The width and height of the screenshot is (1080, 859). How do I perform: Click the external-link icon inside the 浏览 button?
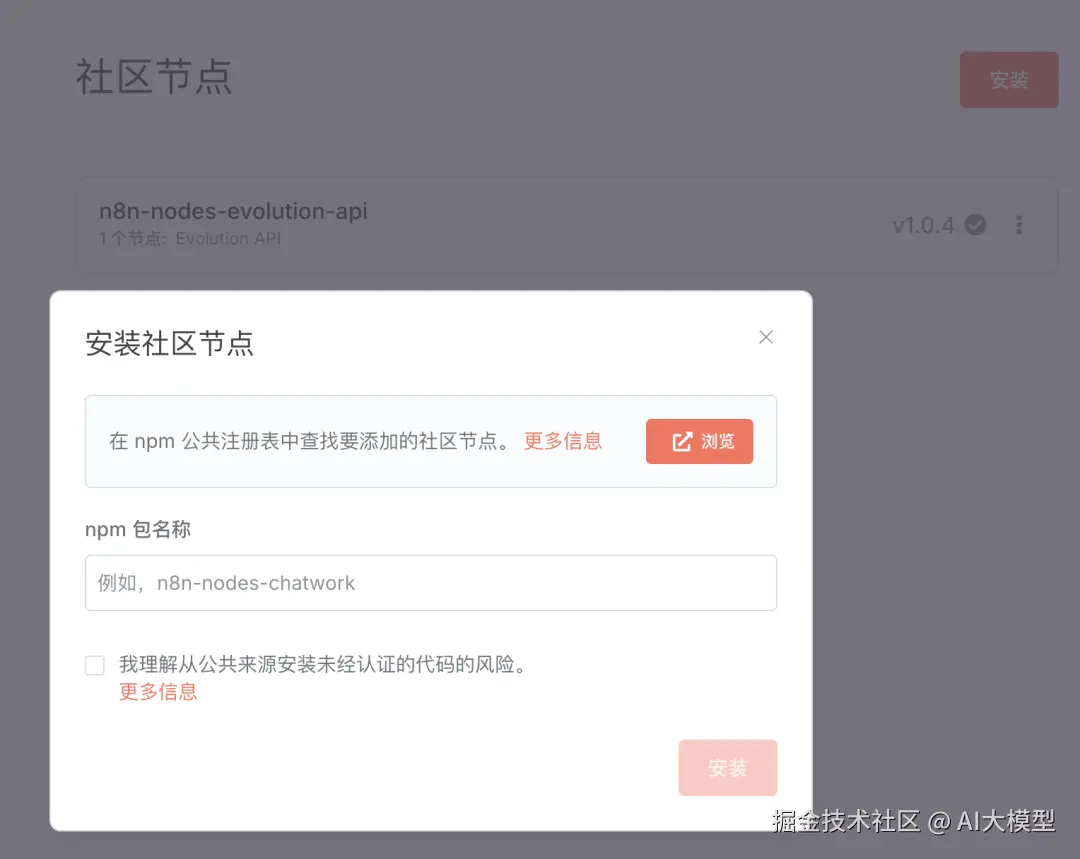(681, 440)
